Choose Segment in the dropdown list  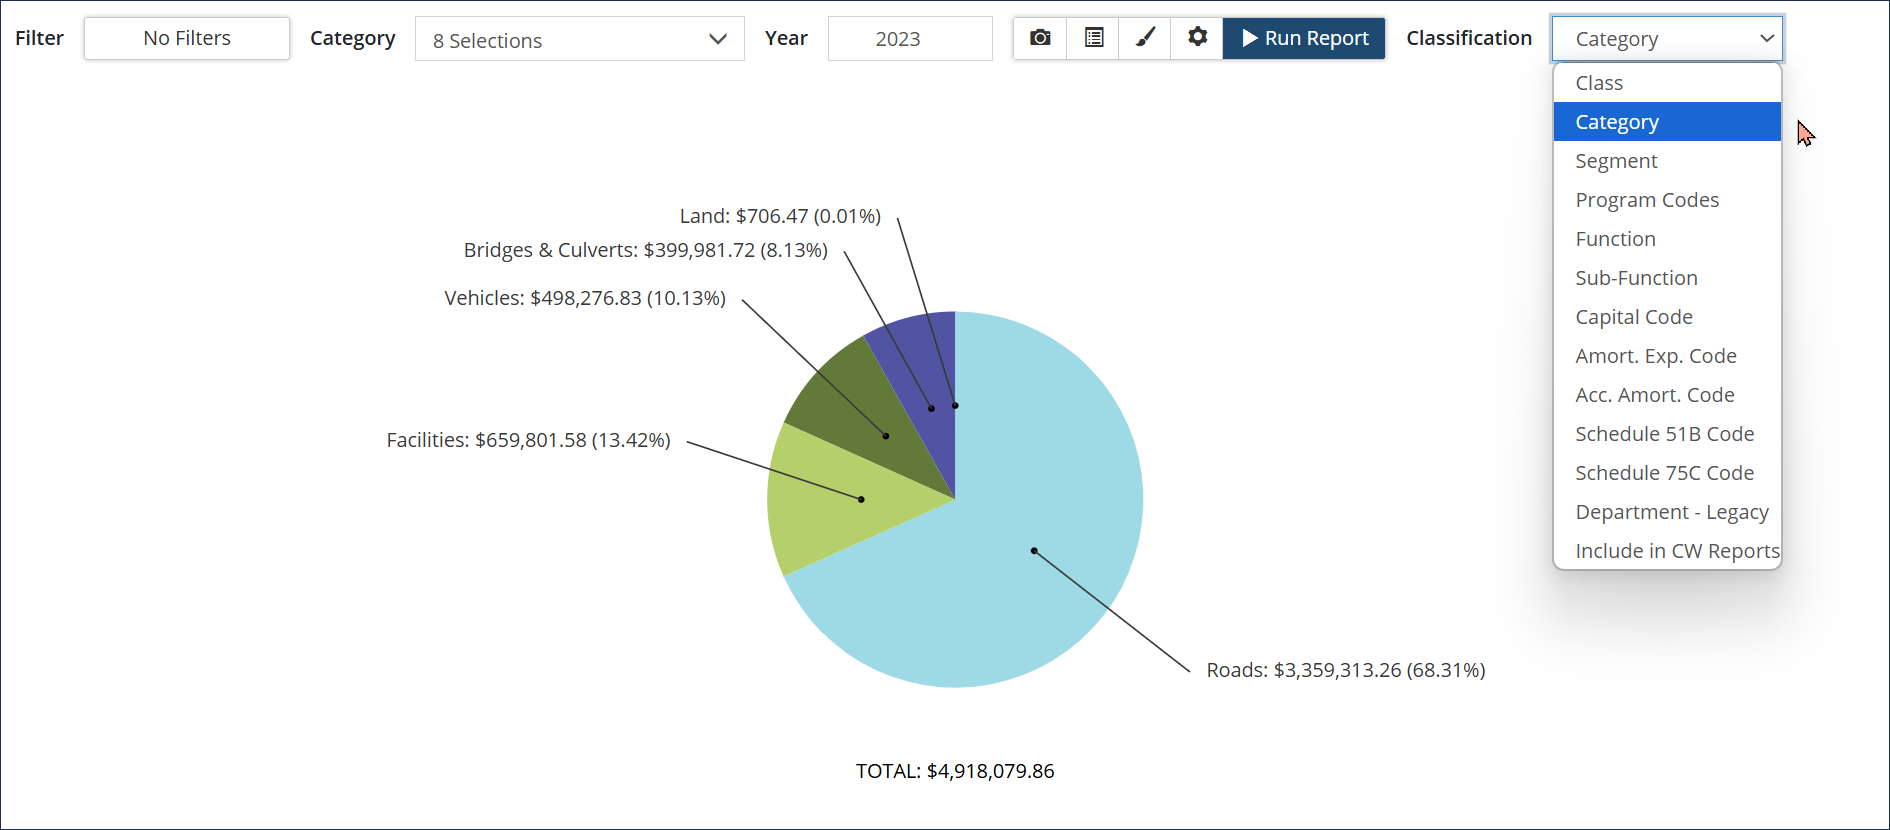coord(1616,161)
